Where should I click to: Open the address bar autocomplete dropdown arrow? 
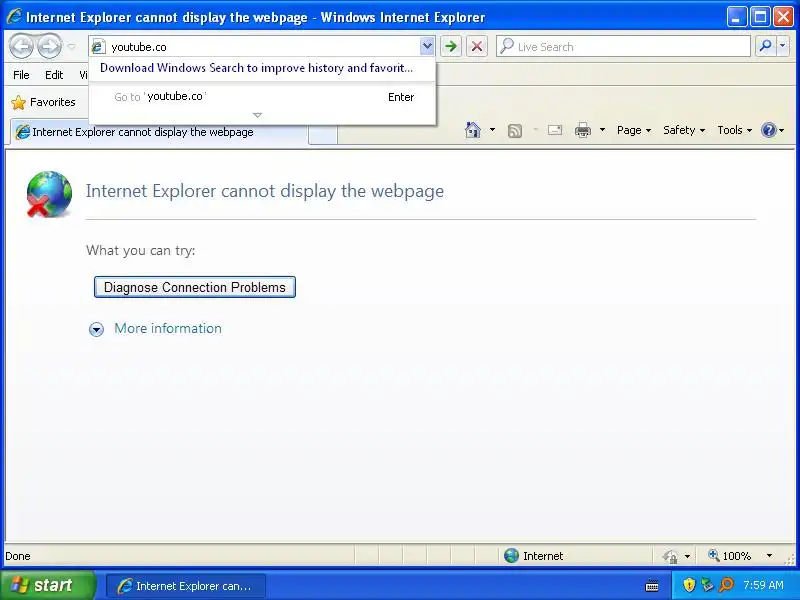(x=427, y=47)
